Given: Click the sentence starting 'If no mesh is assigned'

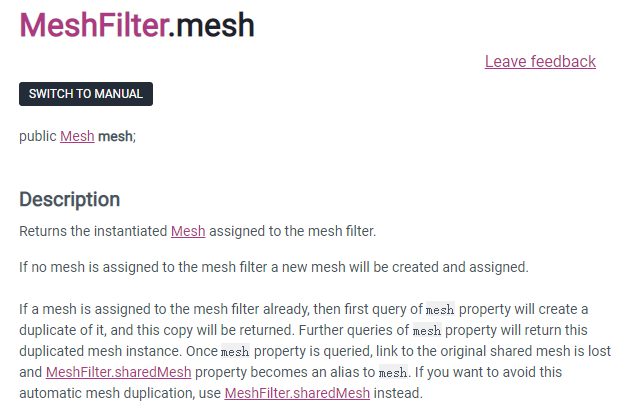Looking at the screenshot, I should 274,267.
